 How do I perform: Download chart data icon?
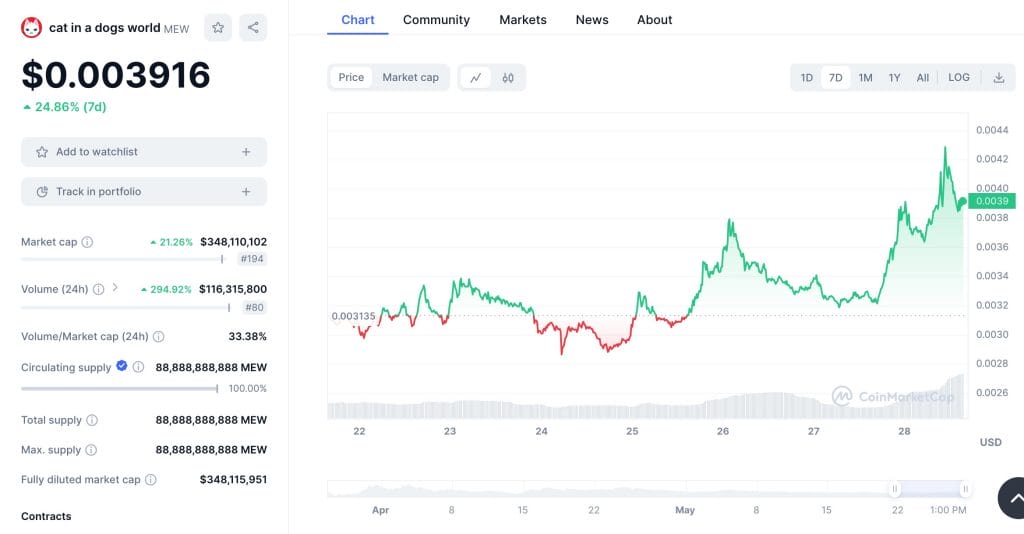pyautogui.click(x=998, y=77)
